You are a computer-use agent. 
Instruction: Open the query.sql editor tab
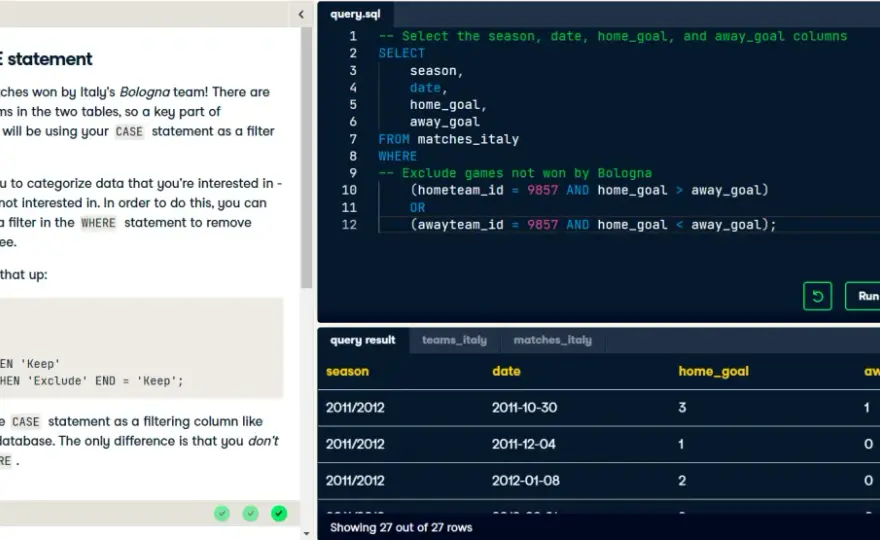355,14
